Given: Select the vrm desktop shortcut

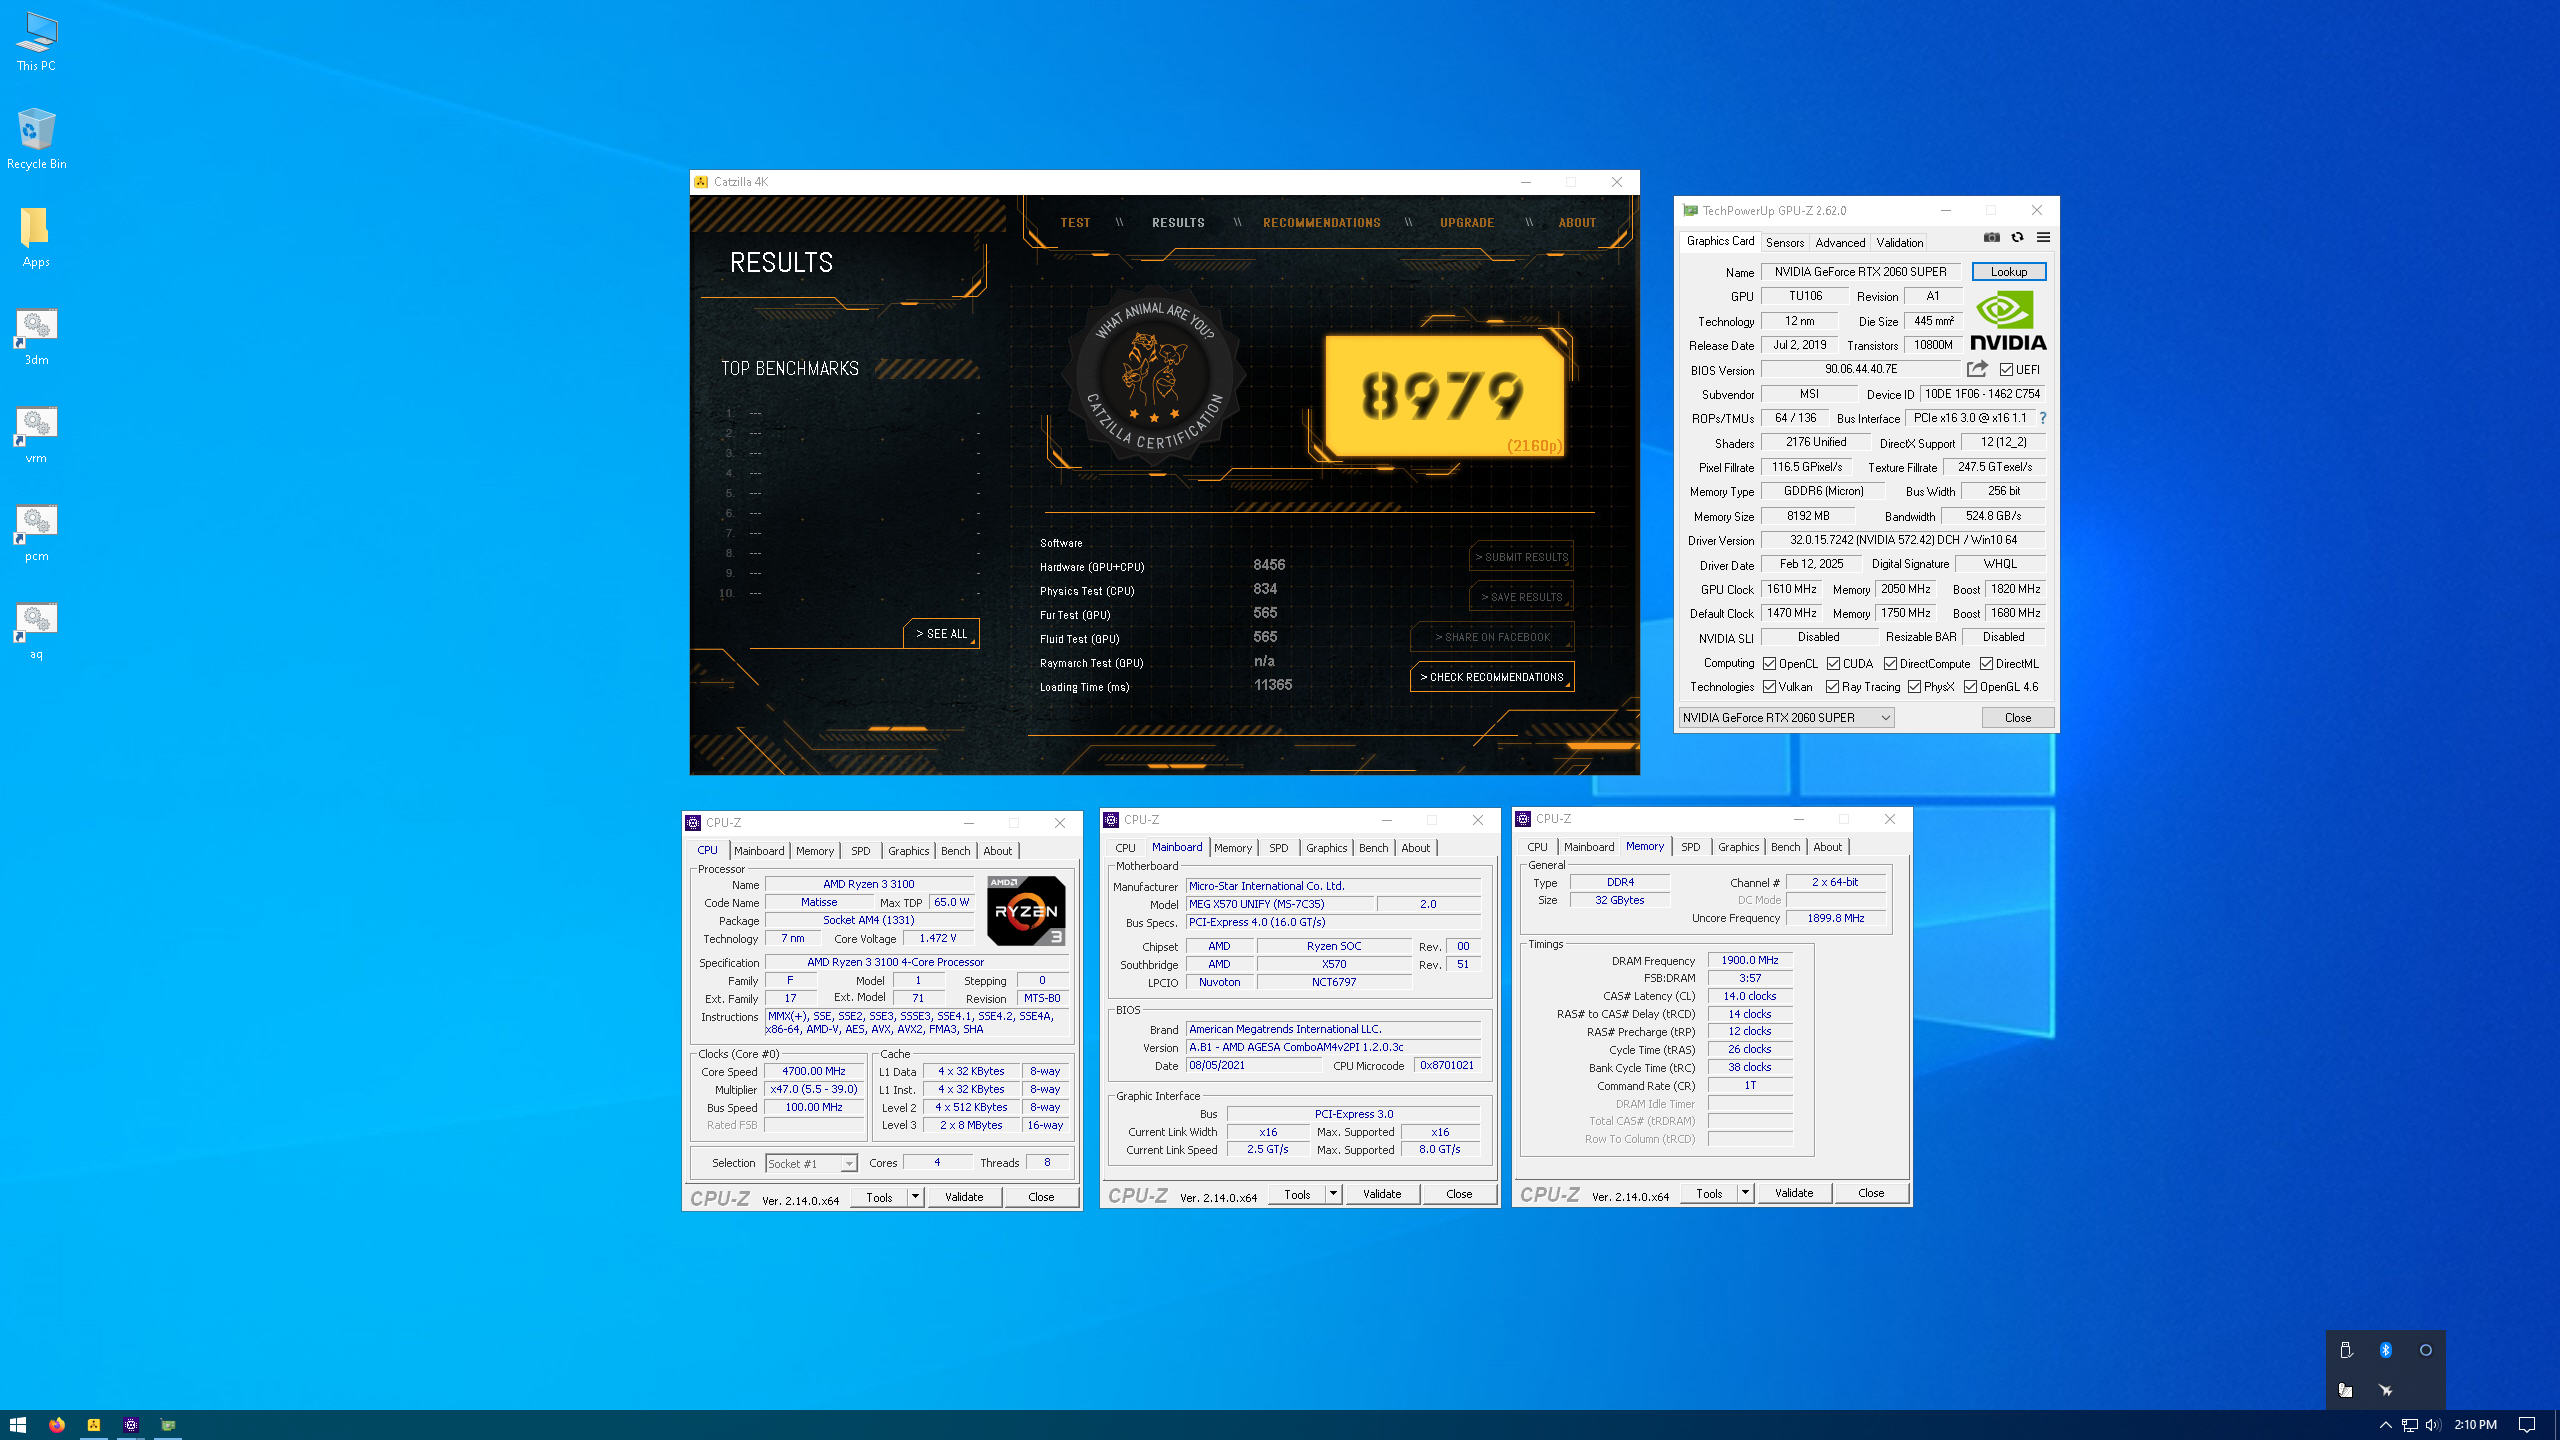Looking at the screenshot, I should click(36, 435).
